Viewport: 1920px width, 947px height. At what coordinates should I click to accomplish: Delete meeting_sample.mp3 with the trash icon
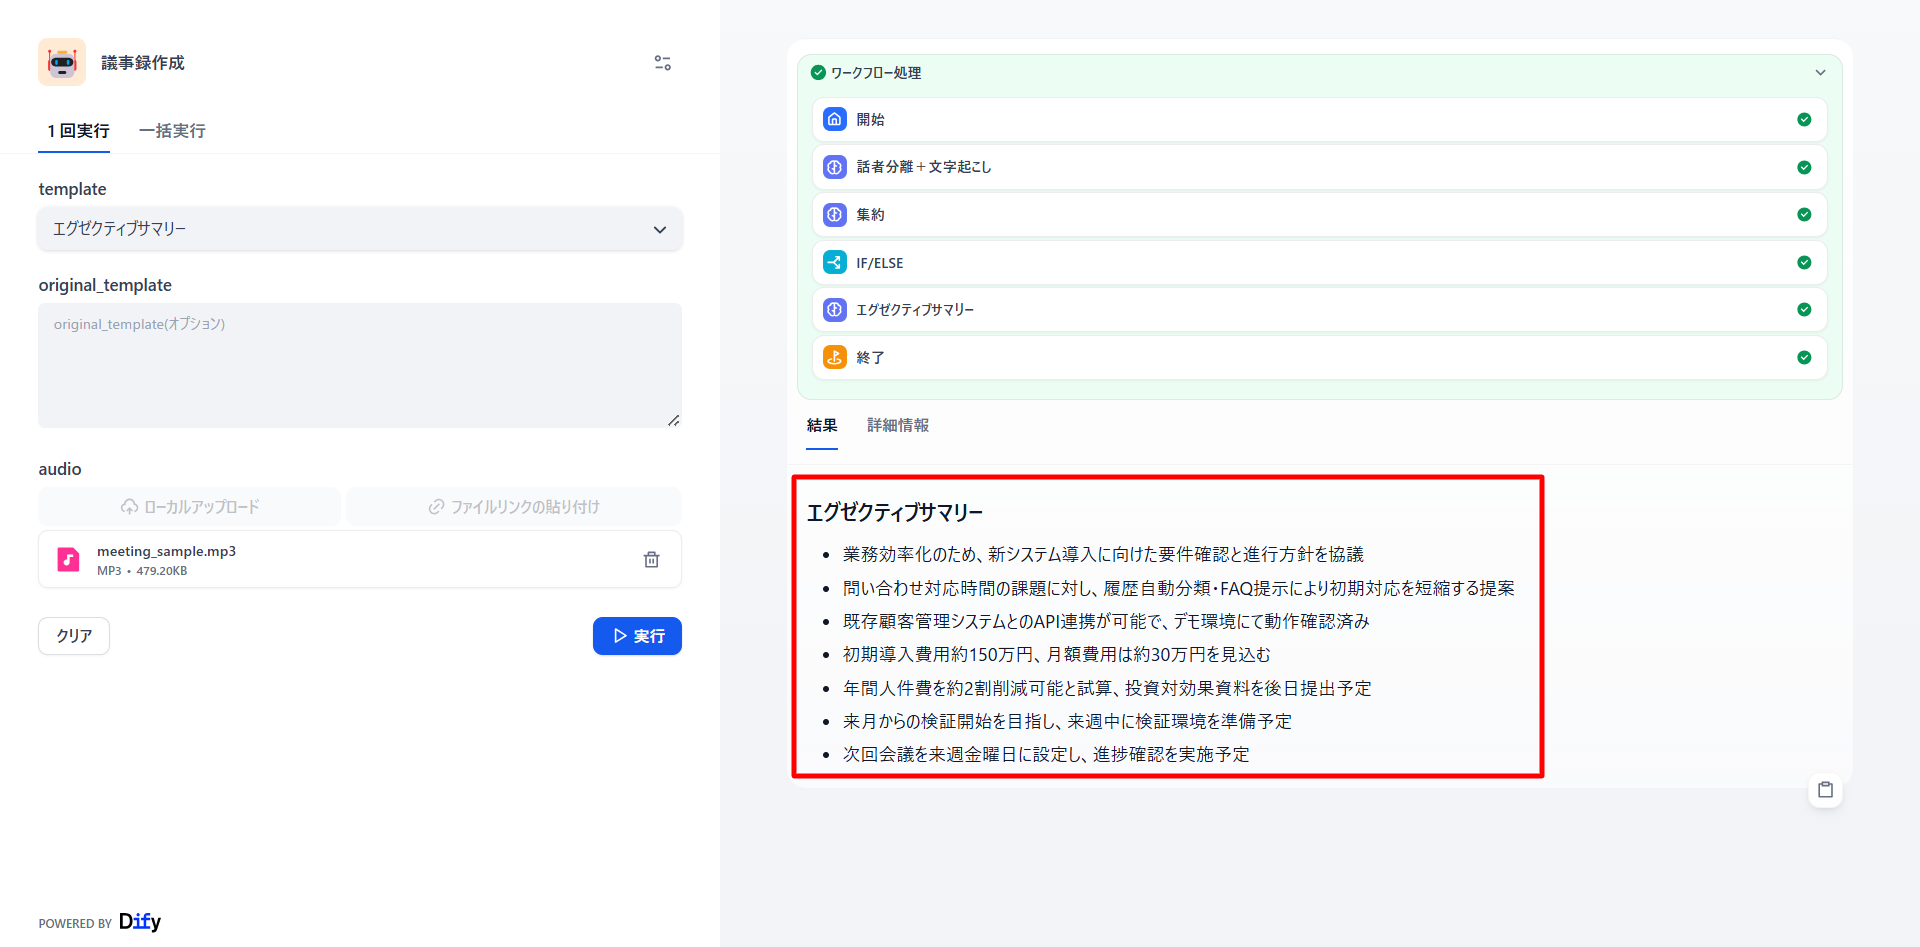(651, 560)
